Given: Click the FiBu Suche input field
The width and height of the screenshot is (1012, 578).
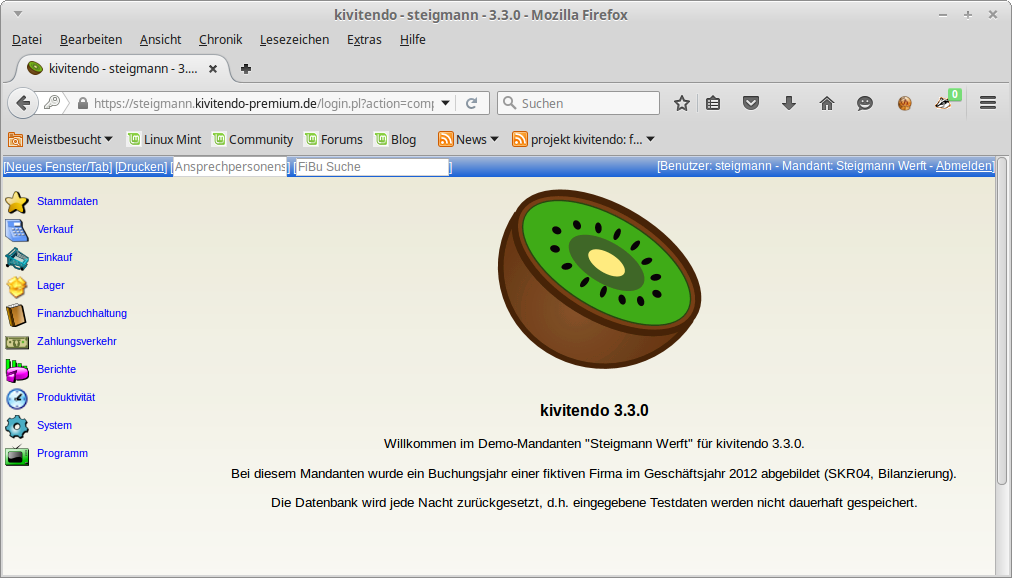Looking at the screenshot, I should 370,167.
